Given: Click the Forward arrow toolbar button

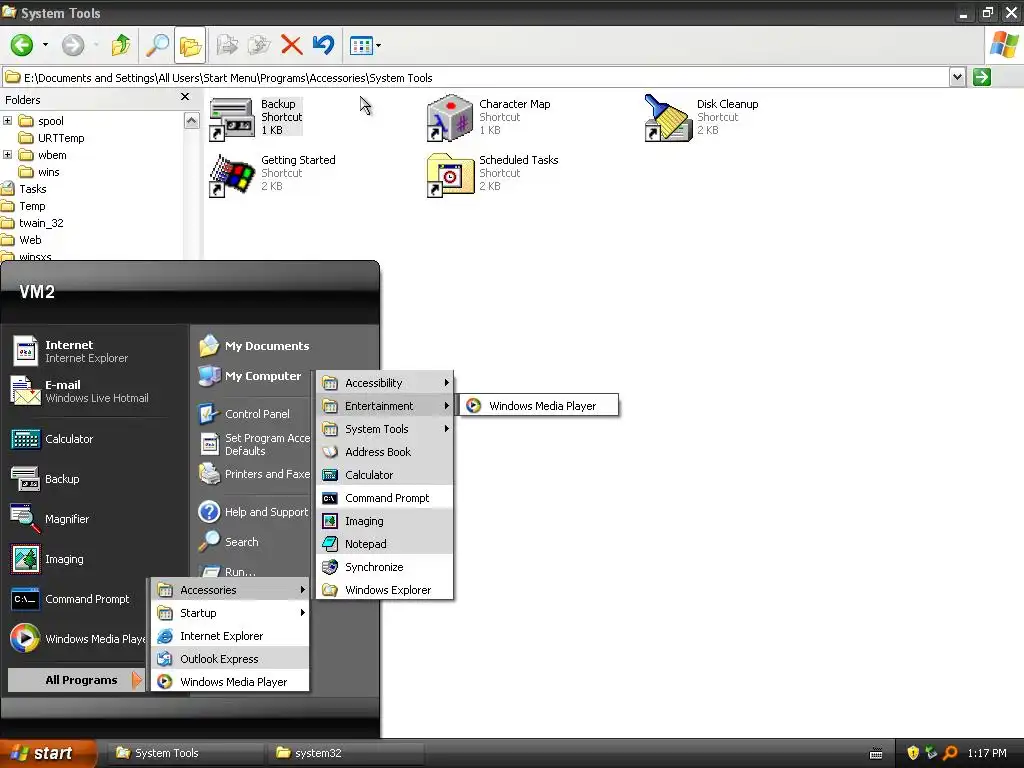Looking at the screenshot, I should (72, 45).
